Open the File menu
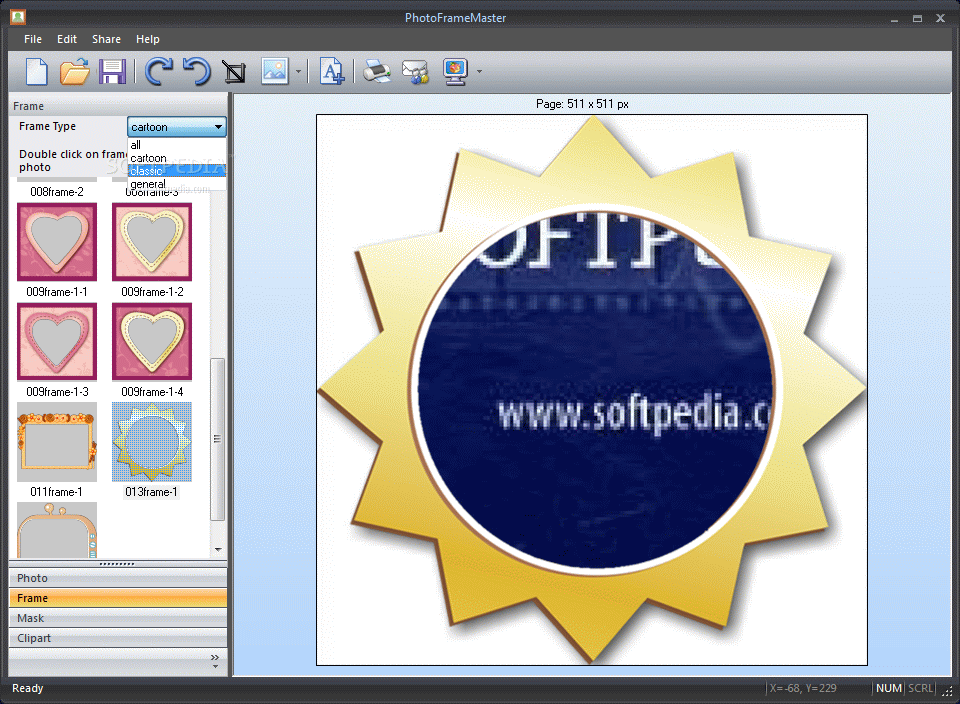The image size is (960, 704). coord(33,39)
